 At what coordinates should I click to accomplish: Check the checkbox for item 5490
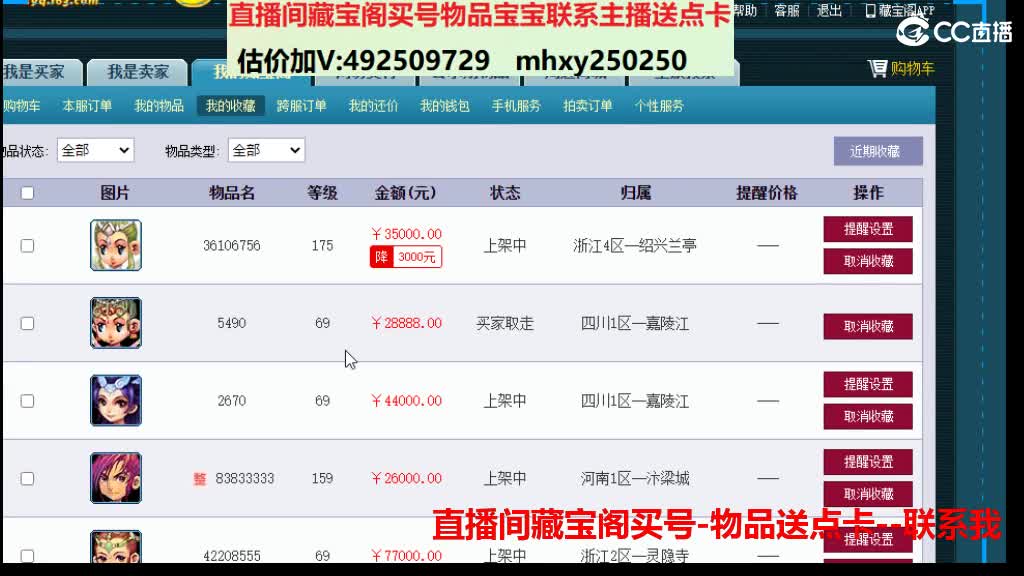(27, 323)
